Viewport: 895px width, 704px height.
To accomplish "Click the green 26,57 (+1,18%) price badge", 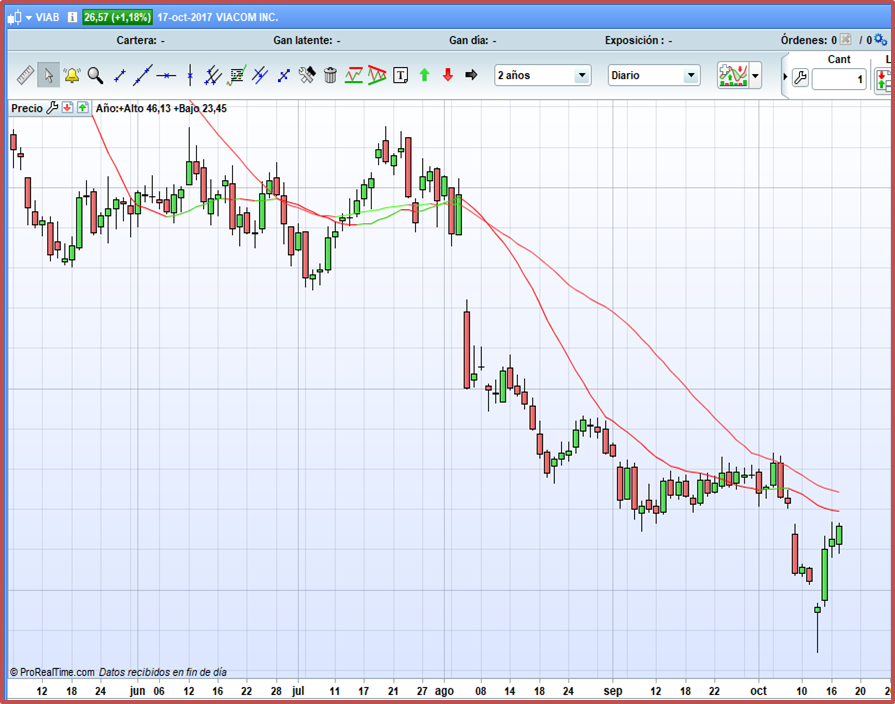I will 117,17.
